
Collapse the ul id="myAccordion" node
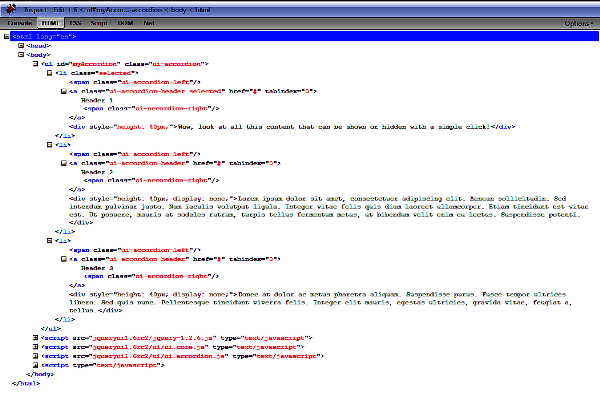pos(35,64)
